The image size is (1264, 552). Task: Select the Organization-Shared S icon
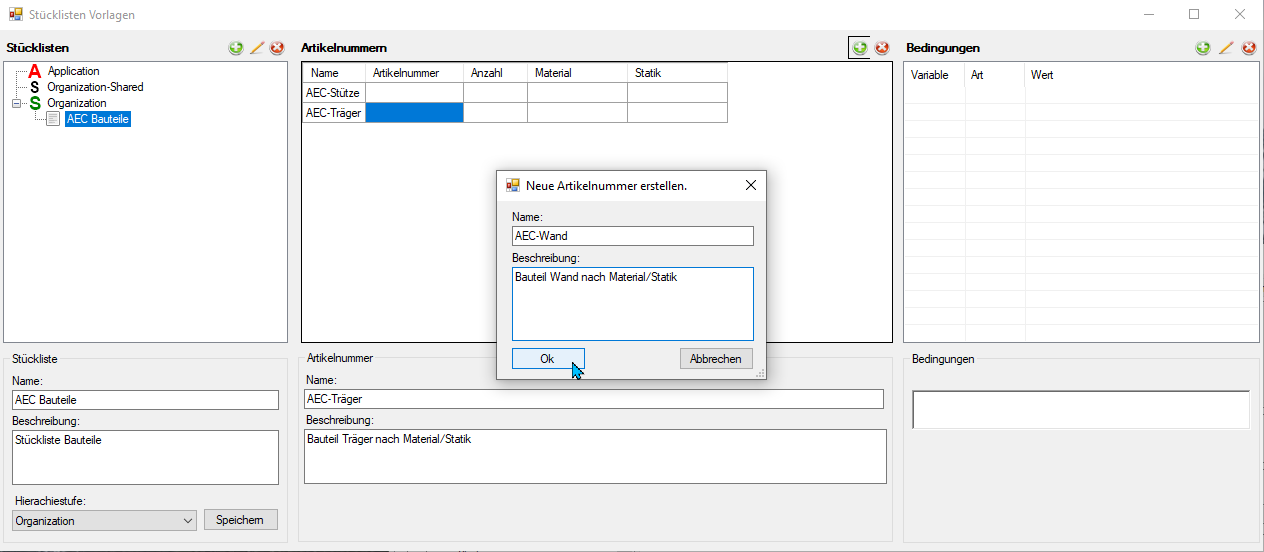(36, 87)
